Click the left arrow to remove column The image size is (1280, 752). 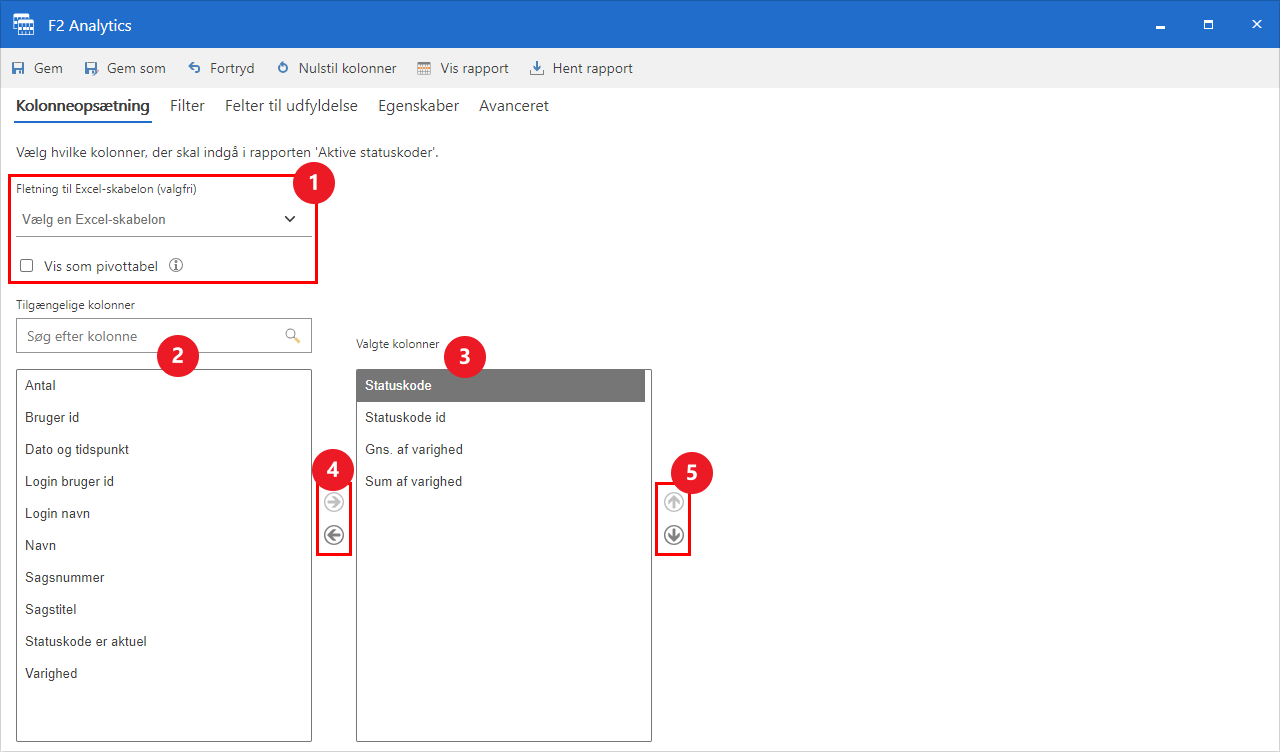point(334,535)
